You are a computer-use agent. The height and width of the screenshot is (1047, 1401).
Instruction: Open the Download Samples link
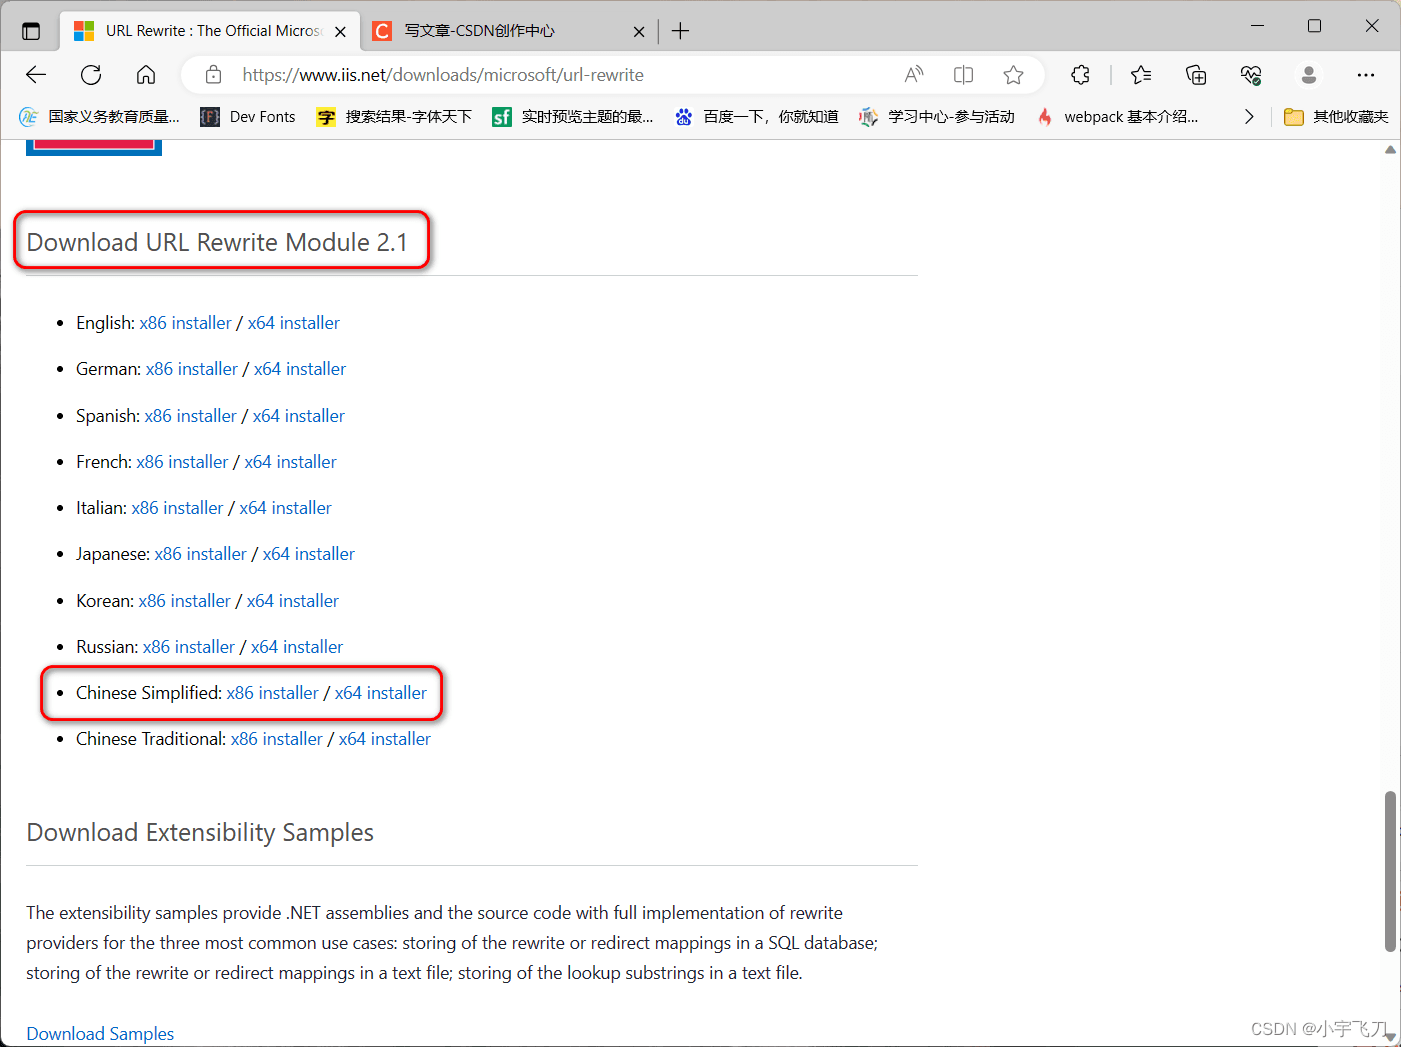point(100,1034)
